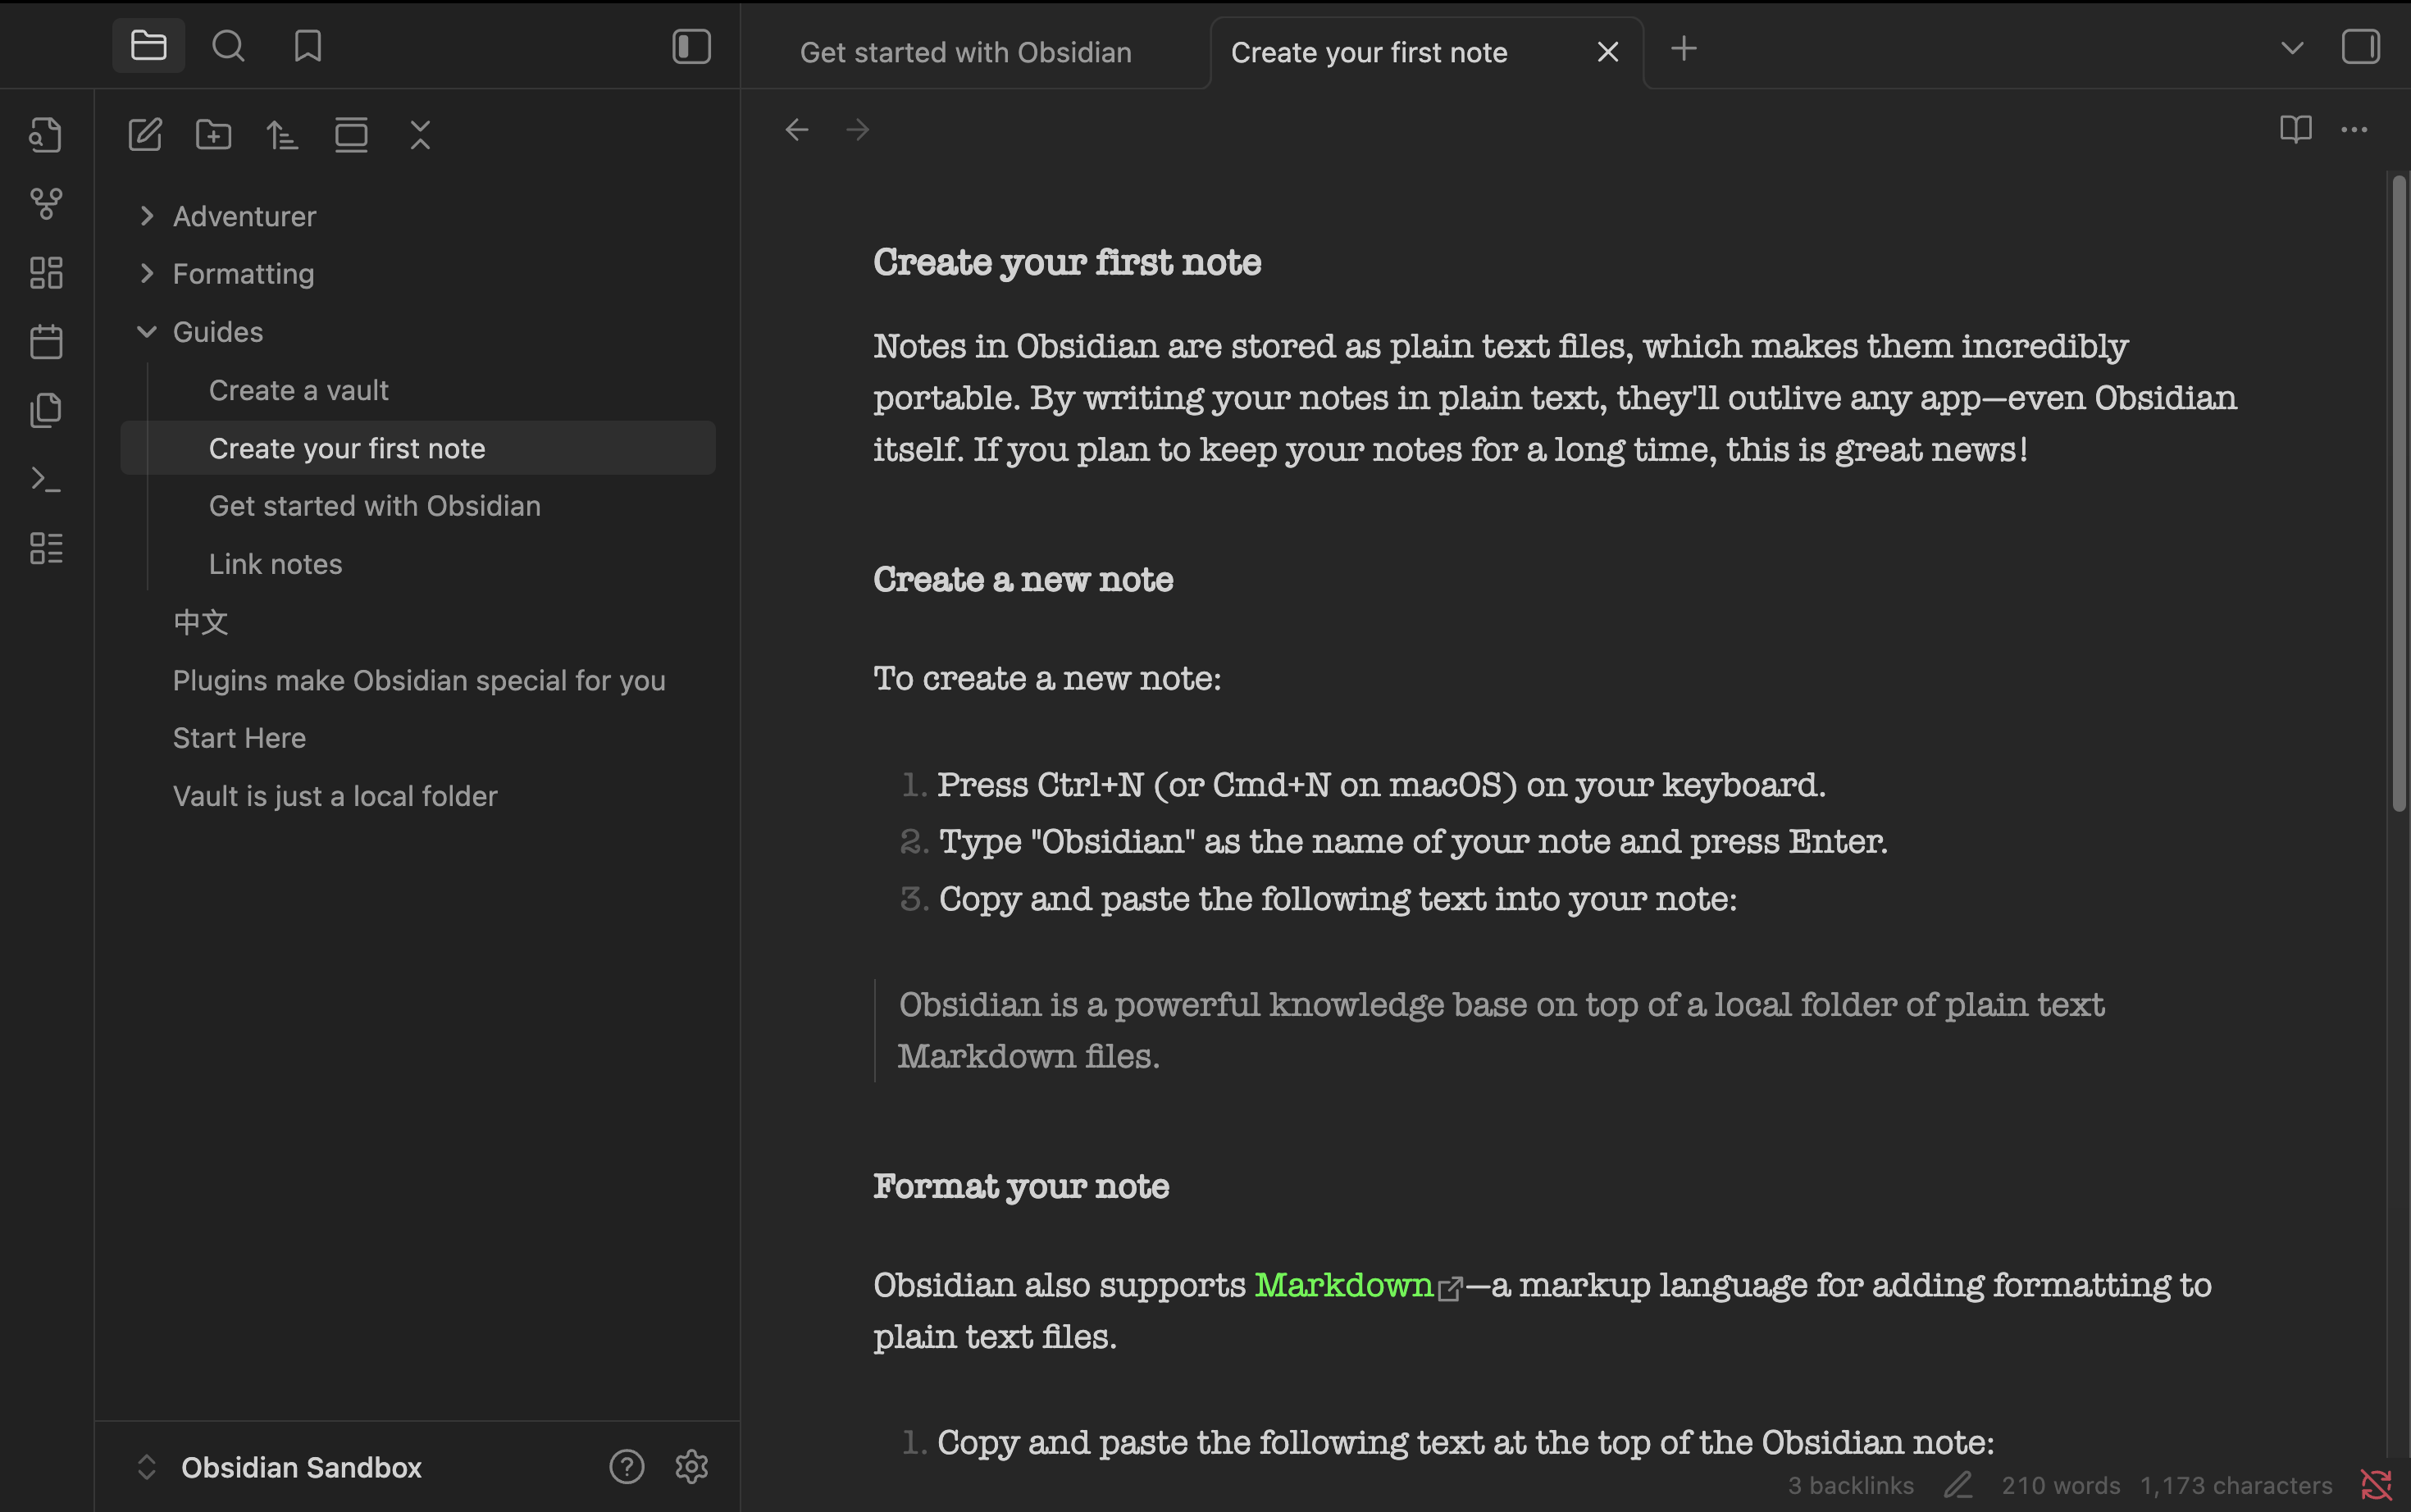Click the New note icon
The width and height of the screenshot is (2411, 1512).
[145, 134]
